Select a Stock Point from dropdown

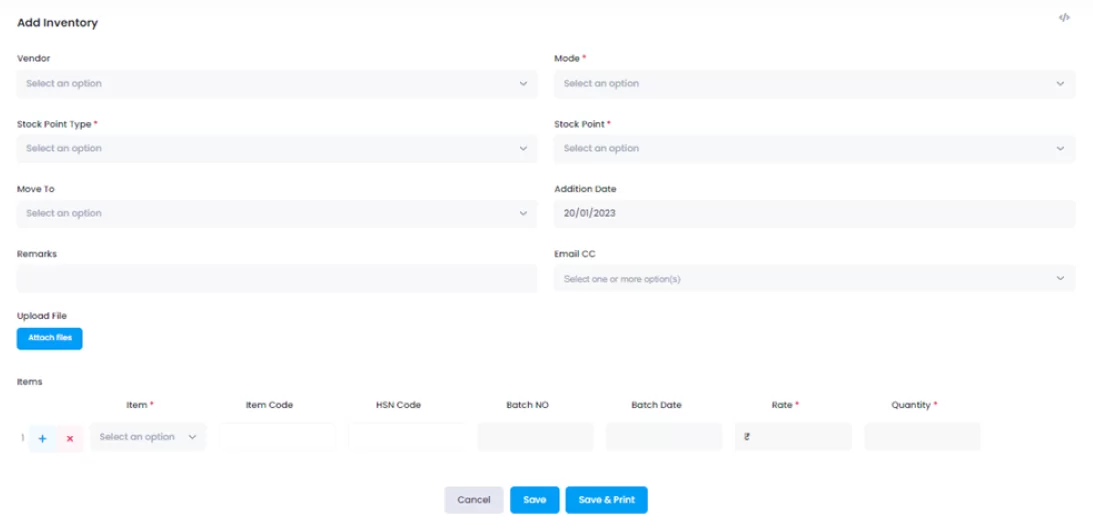click(x=814, y=149)
